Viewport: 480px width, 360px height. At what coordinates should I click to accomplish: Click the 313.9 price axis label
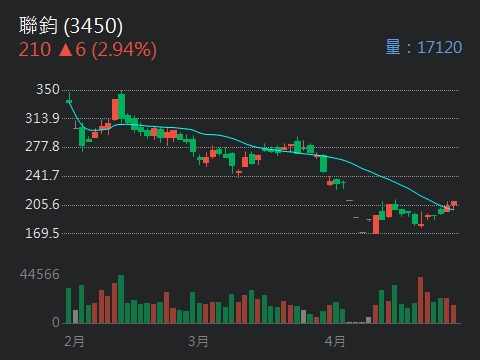pos(43,118)
